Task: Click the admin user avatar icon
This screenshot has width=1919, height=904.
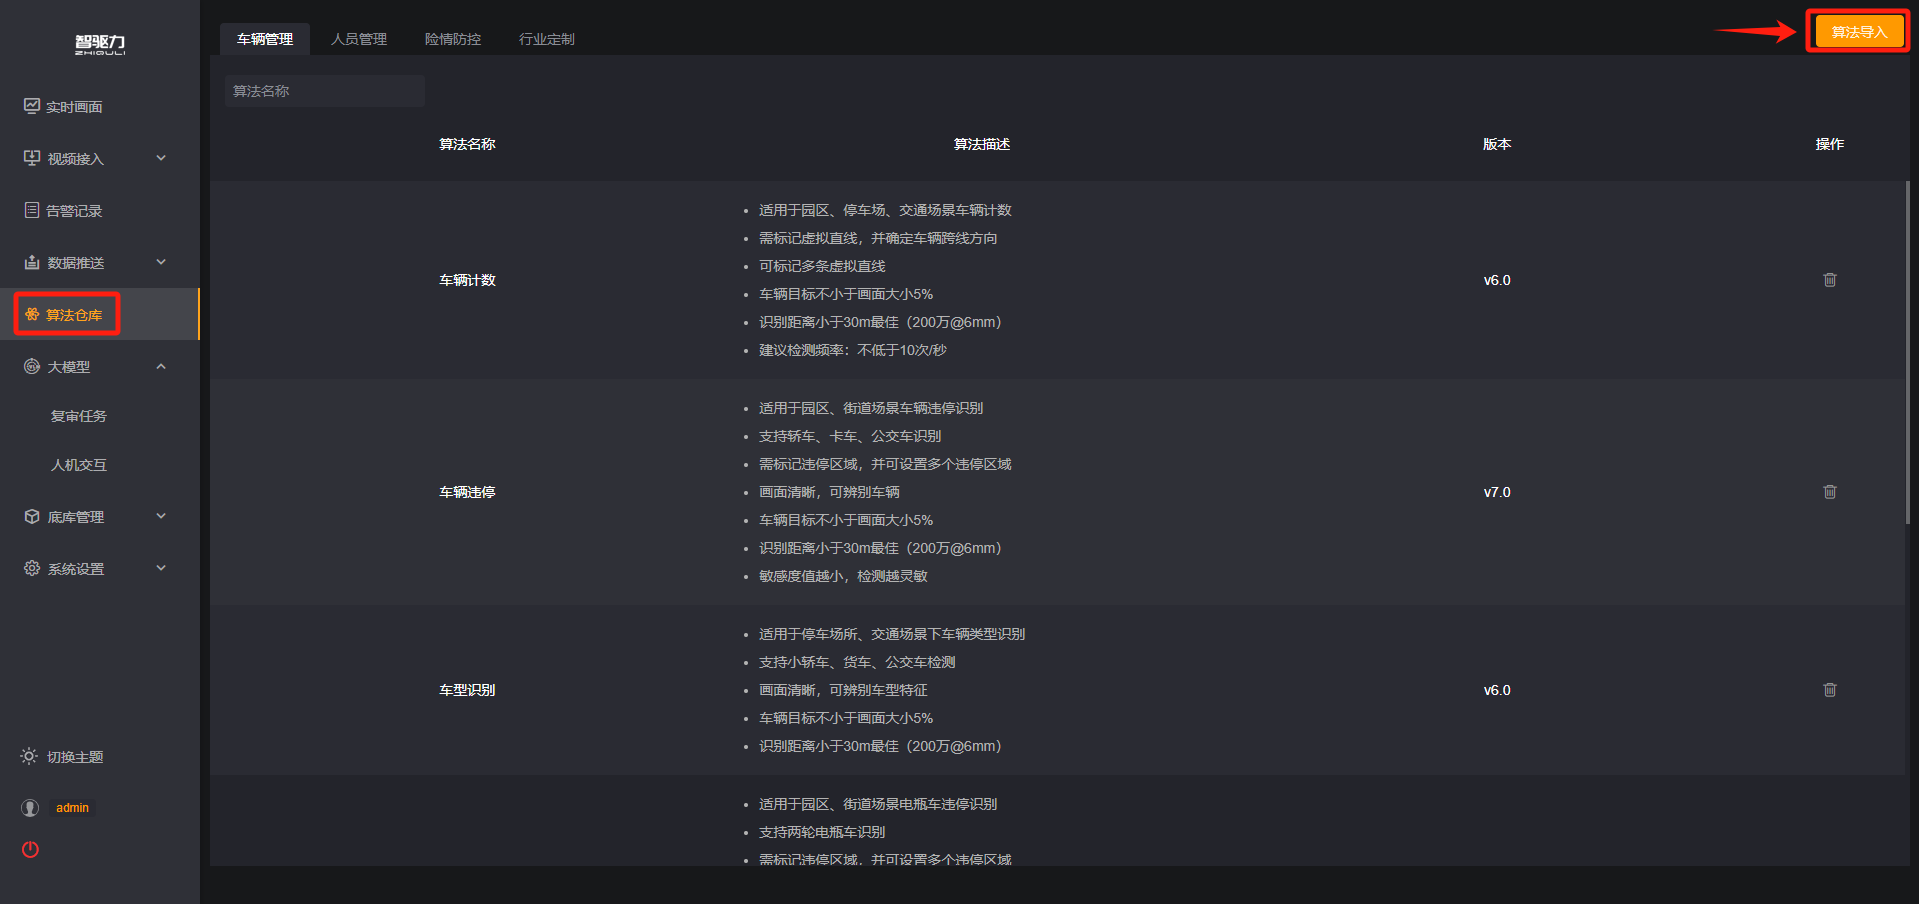Action: [x=31, y=807]
